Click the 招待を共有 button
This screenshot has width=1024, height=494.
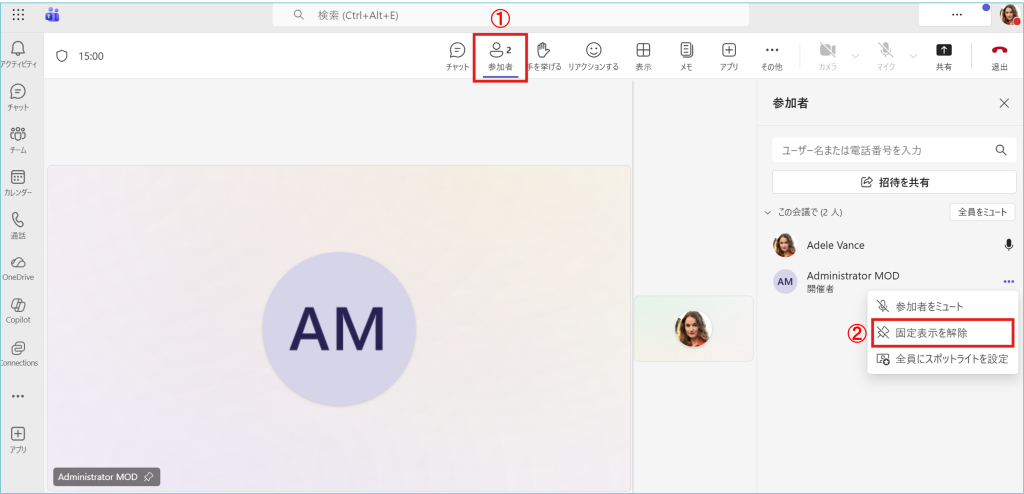[x=894, y=182]
